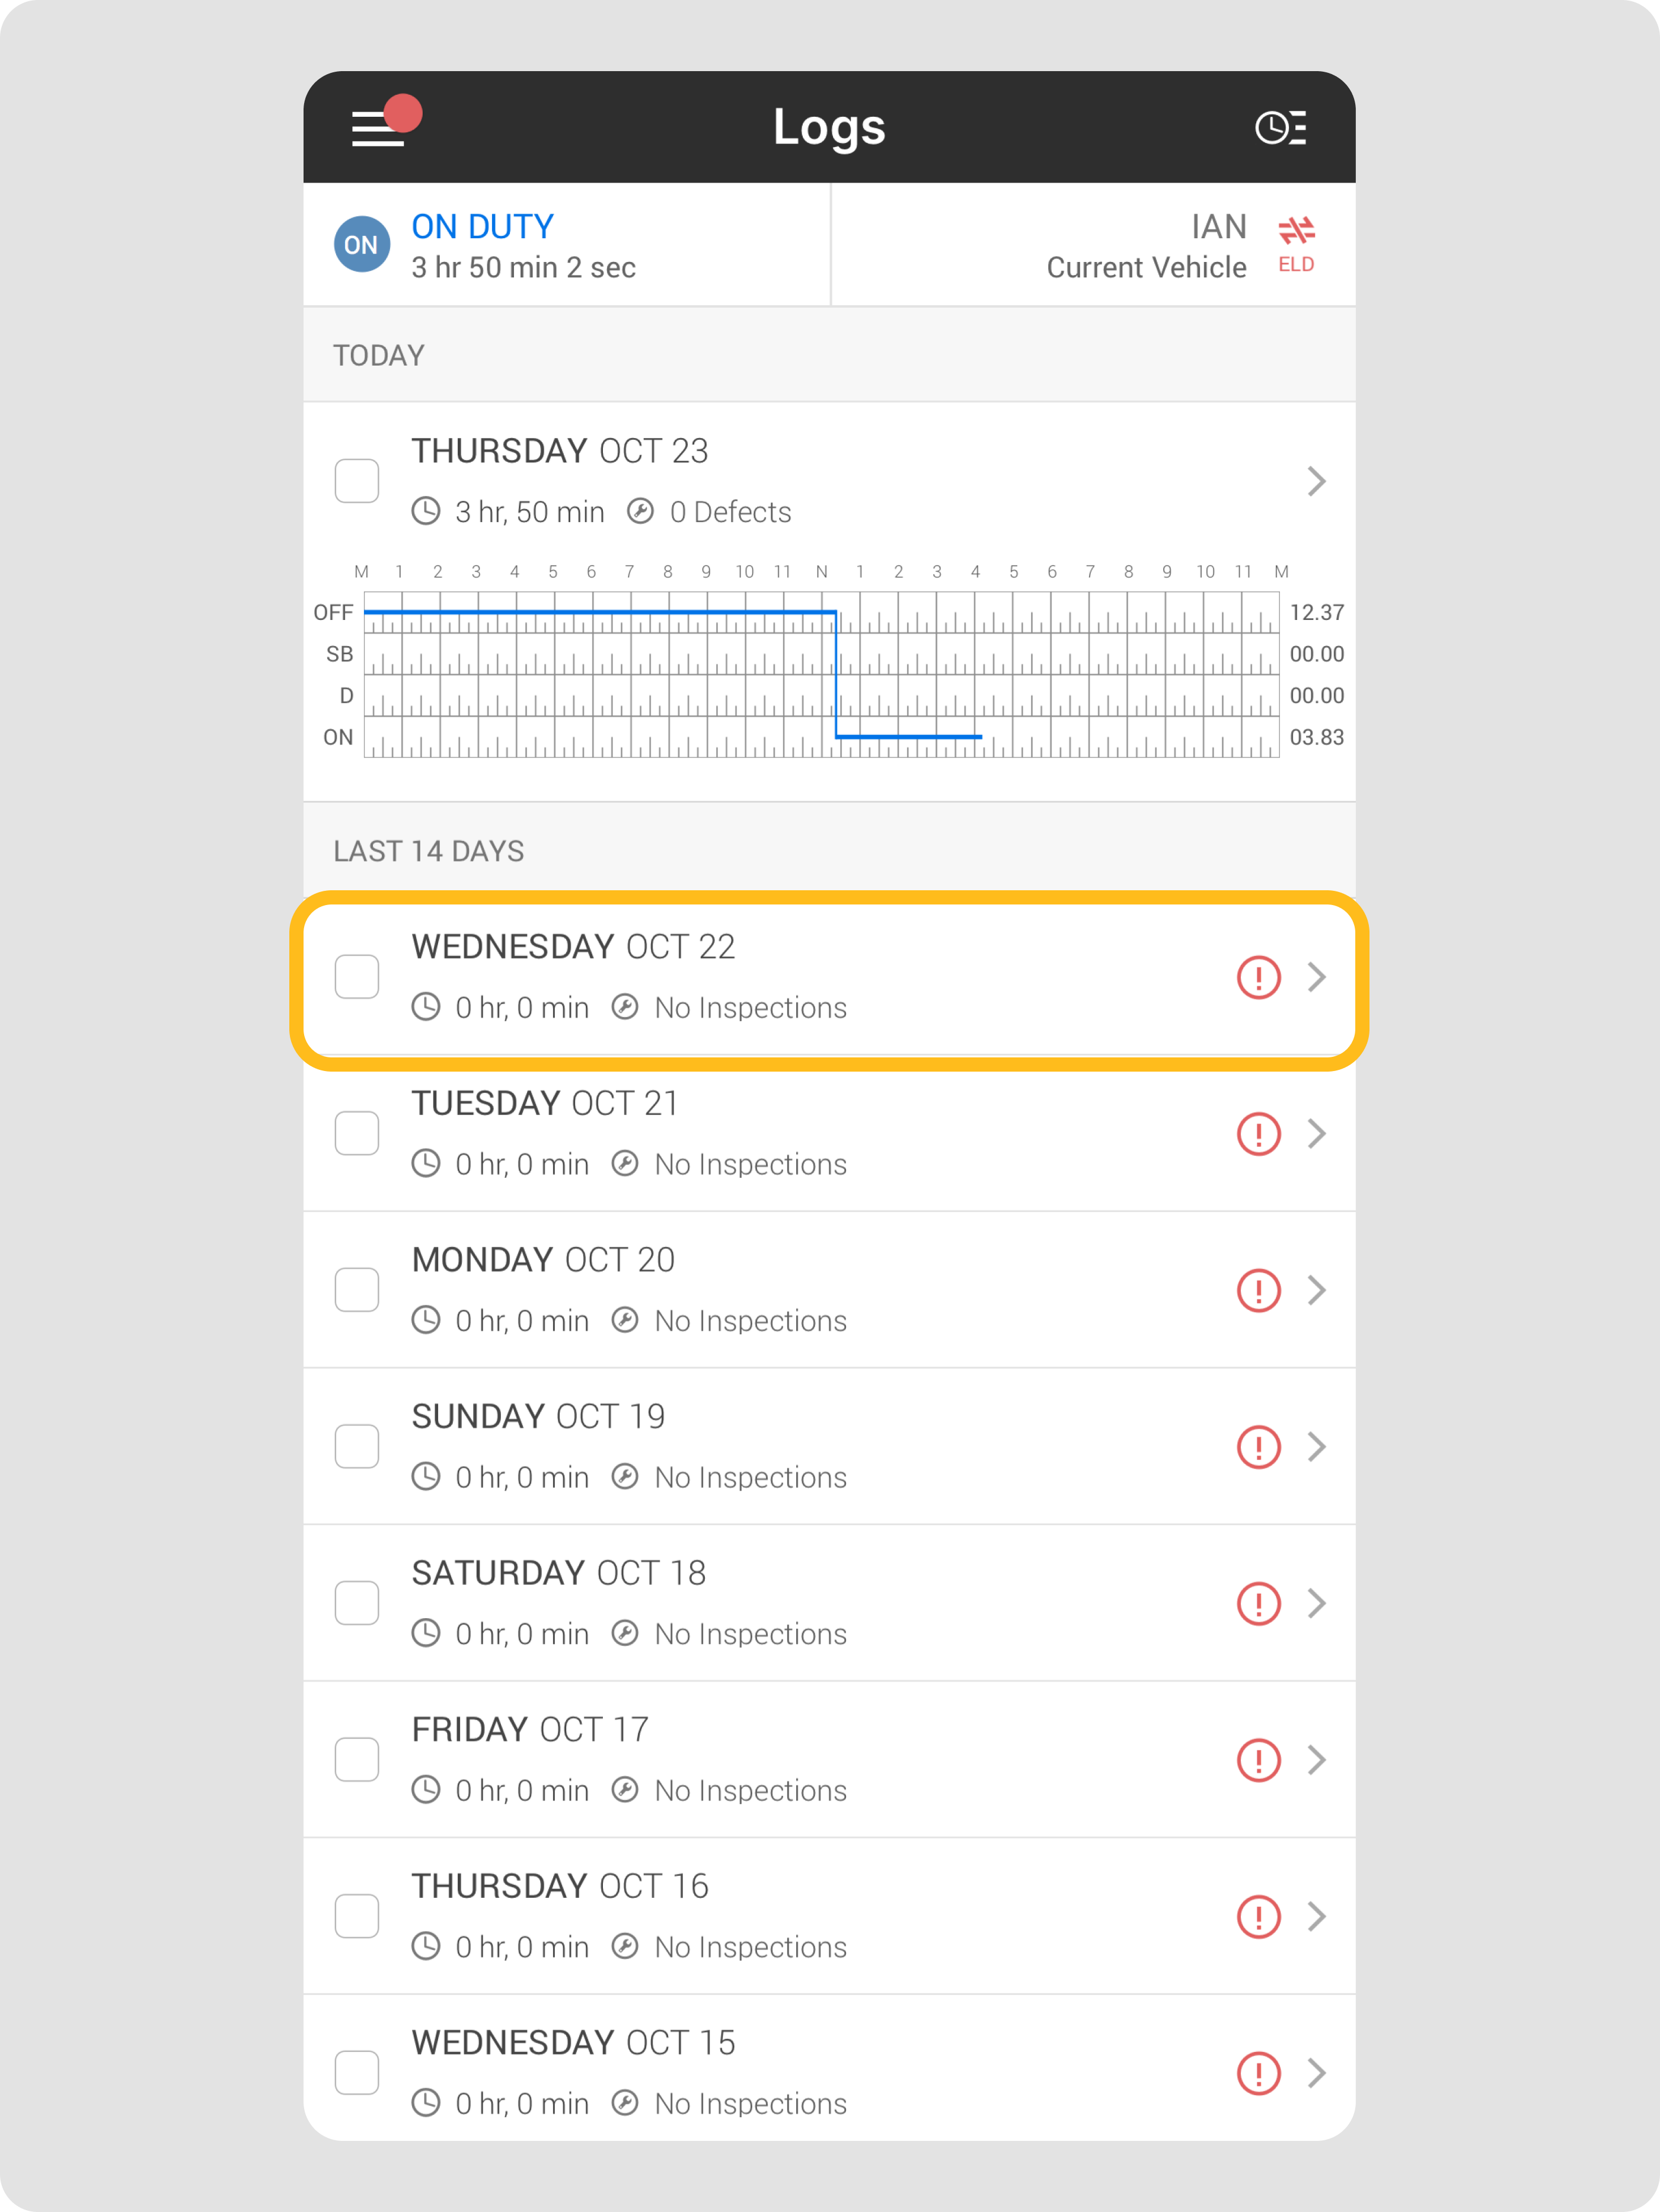
Task: Tap the ON DUTY status text
Action: coord(483,227)
